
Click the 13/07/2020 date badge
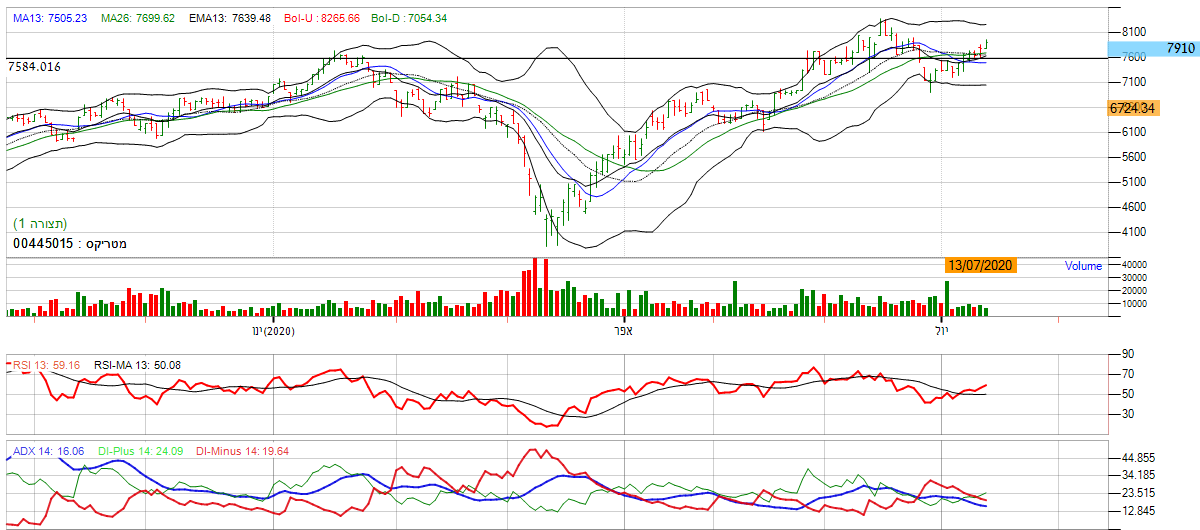click(980, 265)
